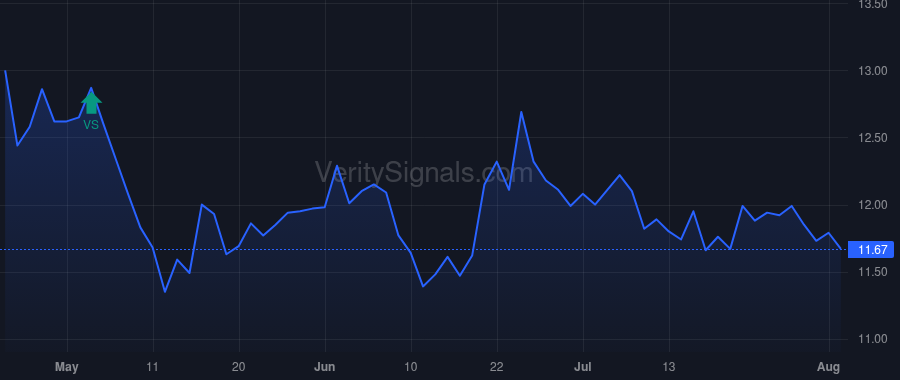
Task: Click the 13.50 price axis label
Action: click(x=872, y=5)
